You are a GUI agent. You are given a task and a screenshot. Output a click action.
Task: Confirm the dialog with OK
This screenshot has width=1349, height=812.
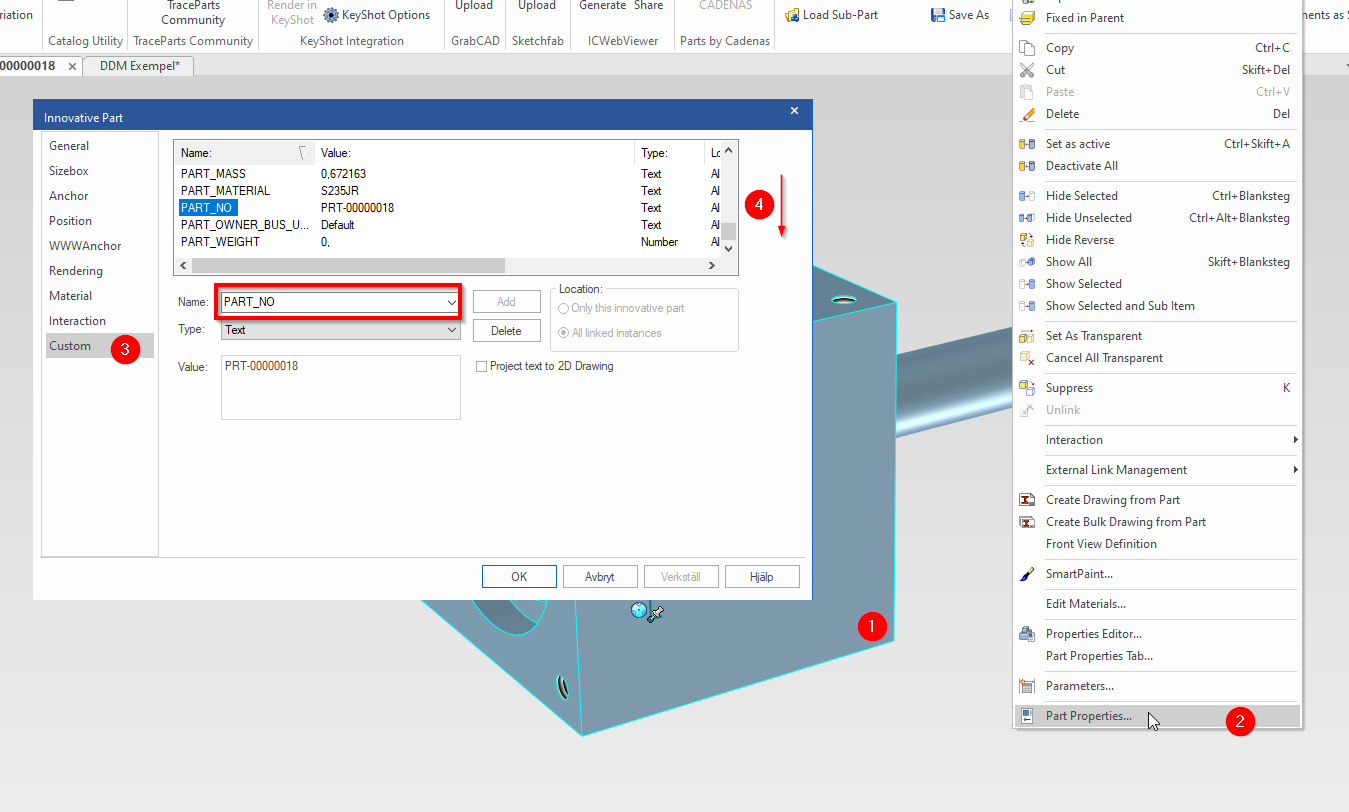pos(519,577)
